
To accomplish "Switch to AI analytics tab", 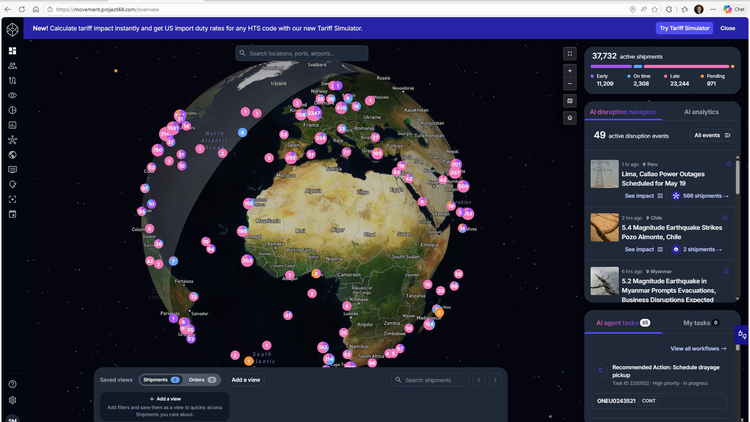I will click(x=701, y=112).
